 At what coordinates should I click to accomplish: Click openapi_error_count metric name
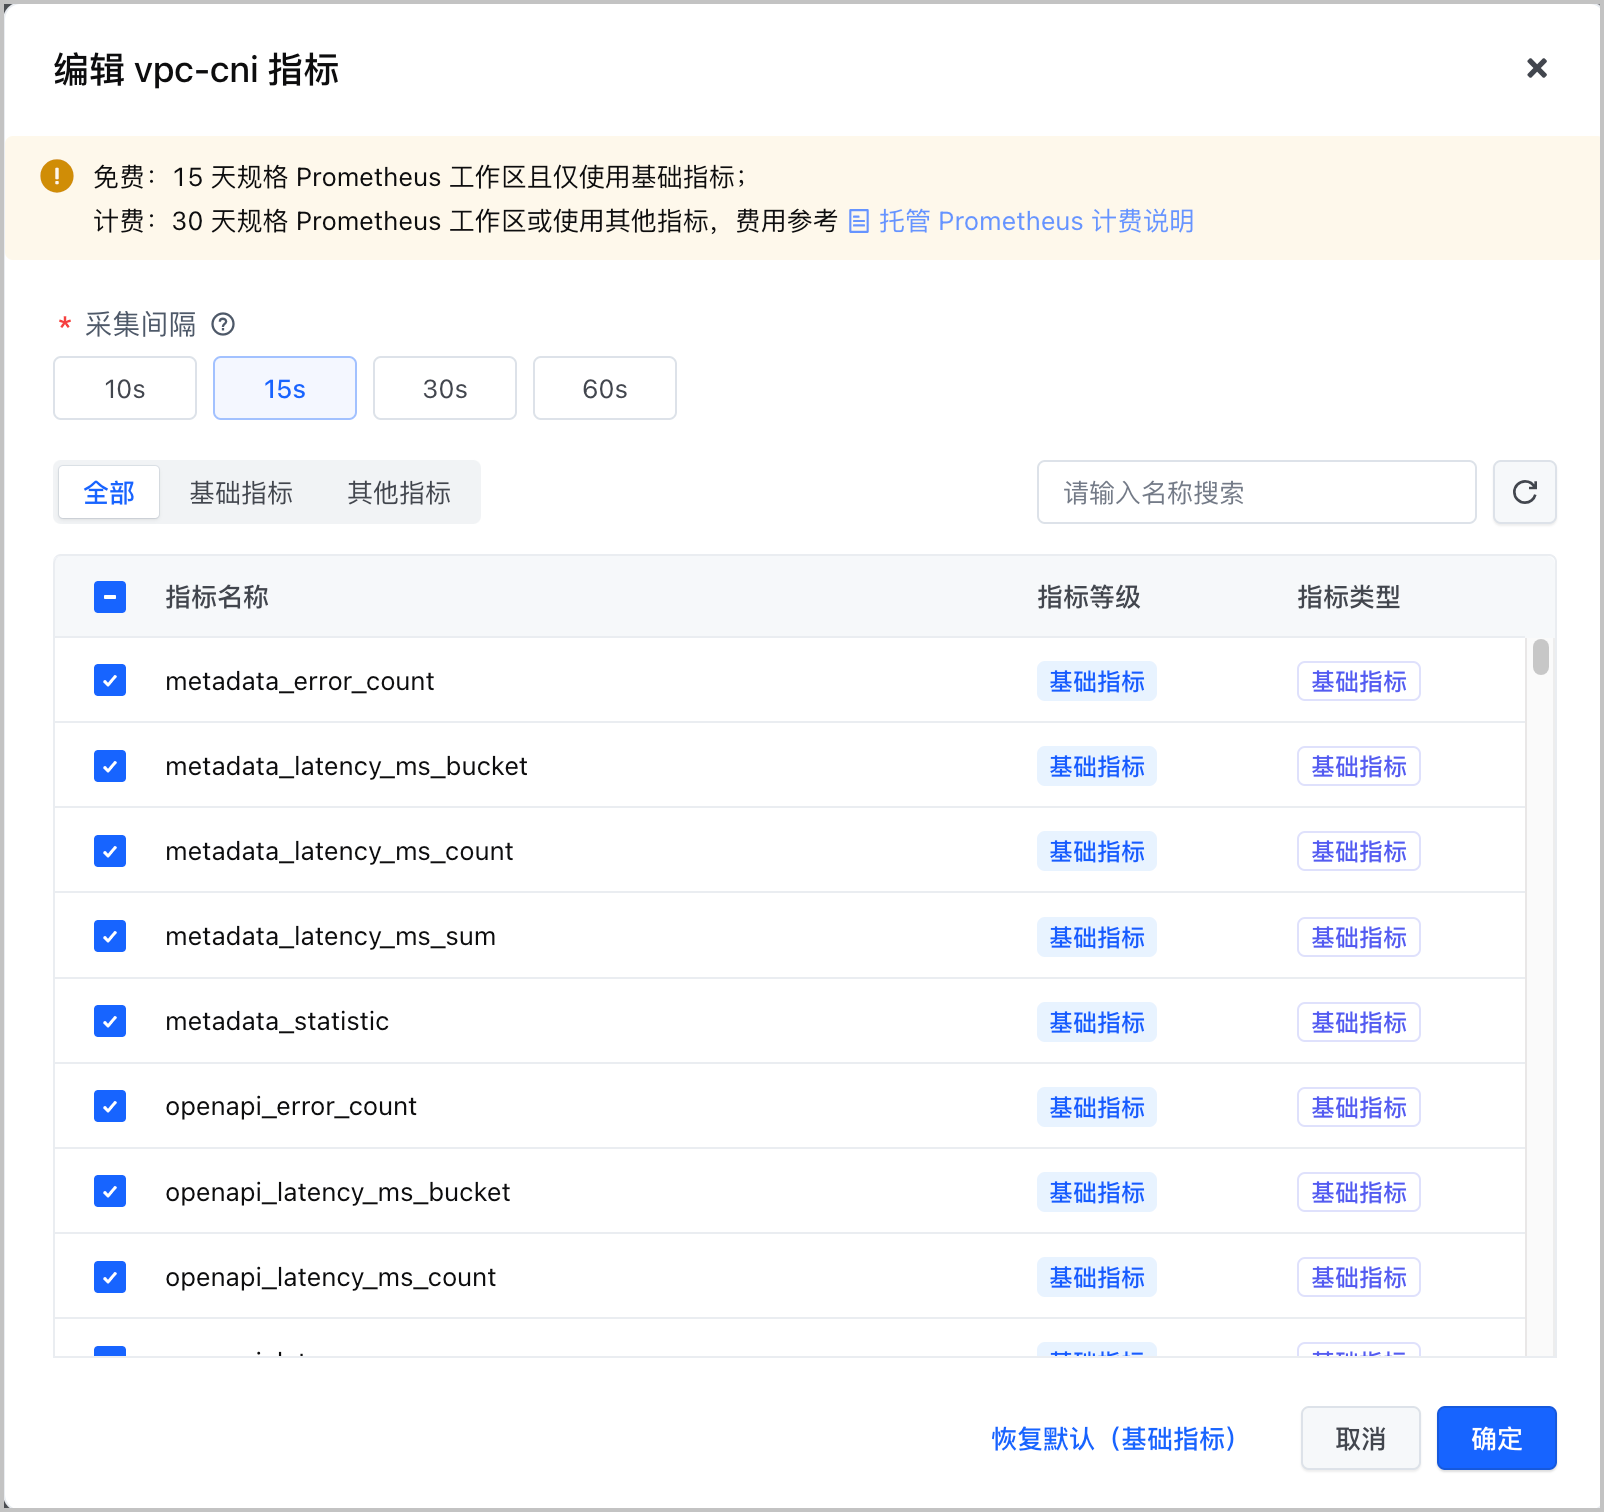[x=291, y=1106]
